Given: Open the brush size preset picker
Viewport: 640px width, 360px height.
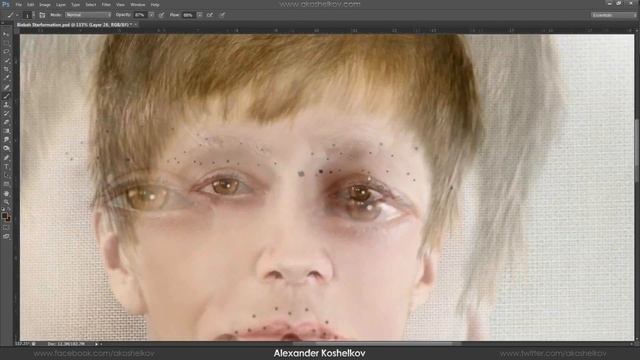Looking at the screenshot, I should click(x=29, y=15).
